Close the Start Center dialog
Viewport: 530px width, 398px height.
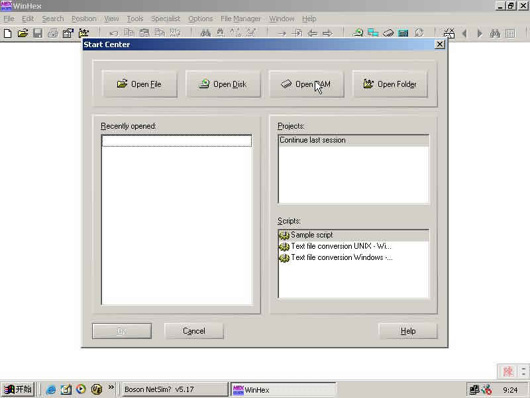click(439, 44)
